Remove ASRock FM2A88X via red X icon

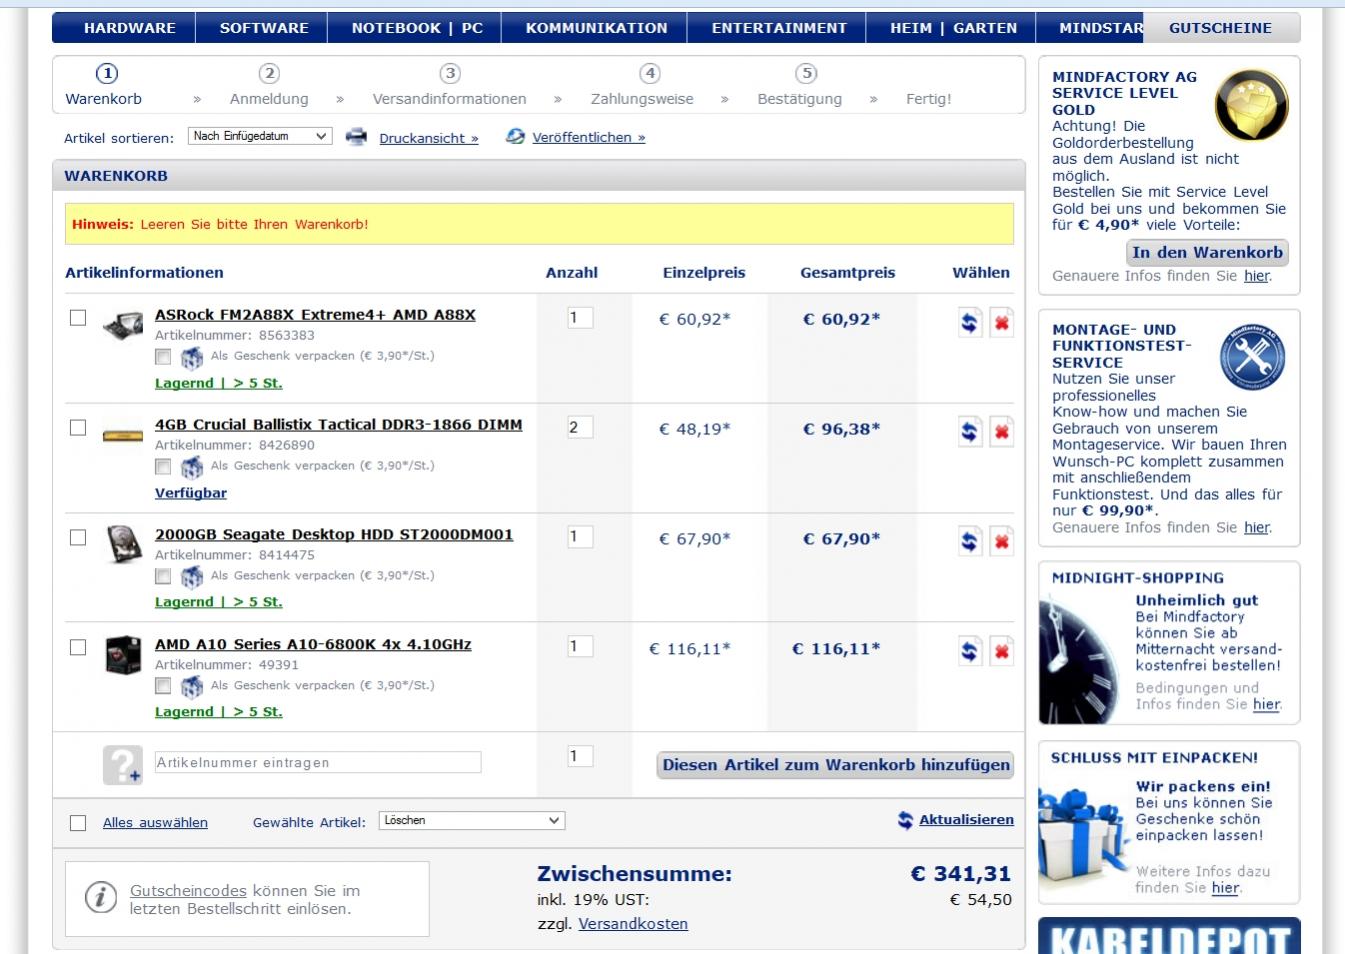[x=1001, y=323]
